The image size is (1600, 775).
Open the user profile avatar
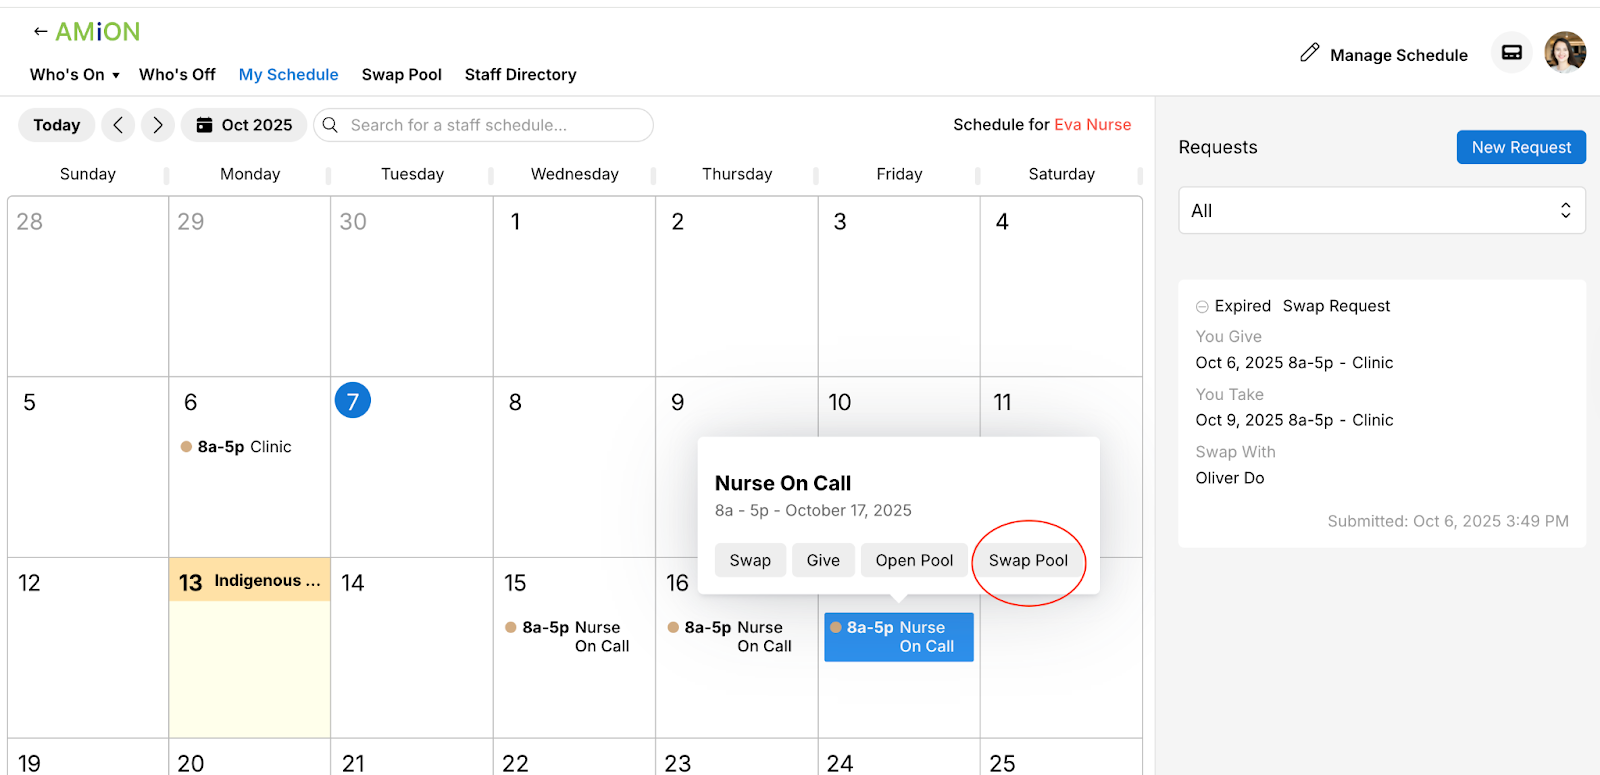(1565, 52)
